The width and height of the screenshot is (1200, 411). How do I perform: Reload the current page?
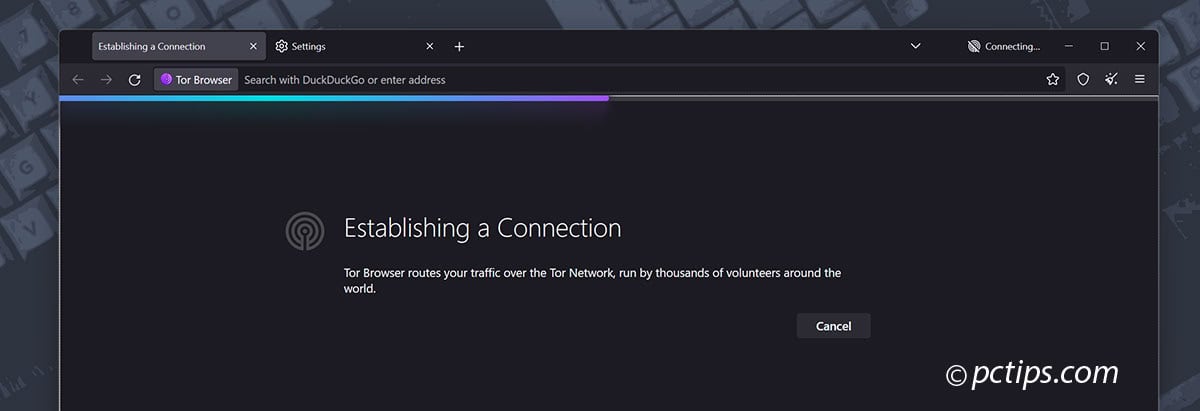tap(135, 80)
